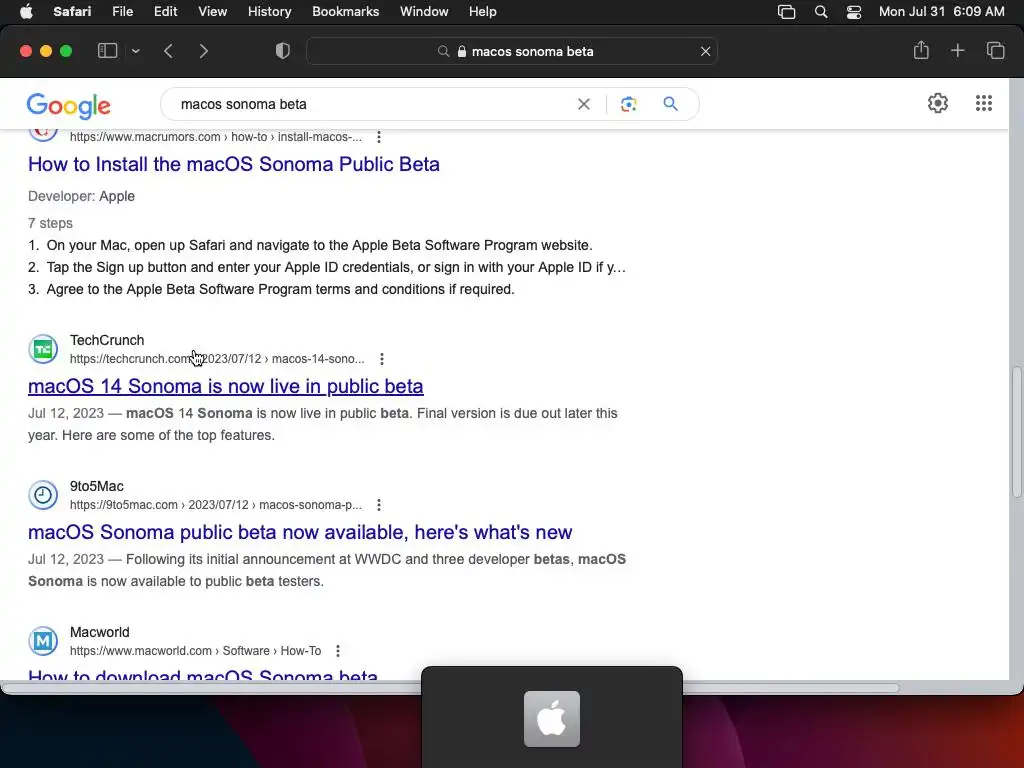Clear the Google search query

coord(584,104)
